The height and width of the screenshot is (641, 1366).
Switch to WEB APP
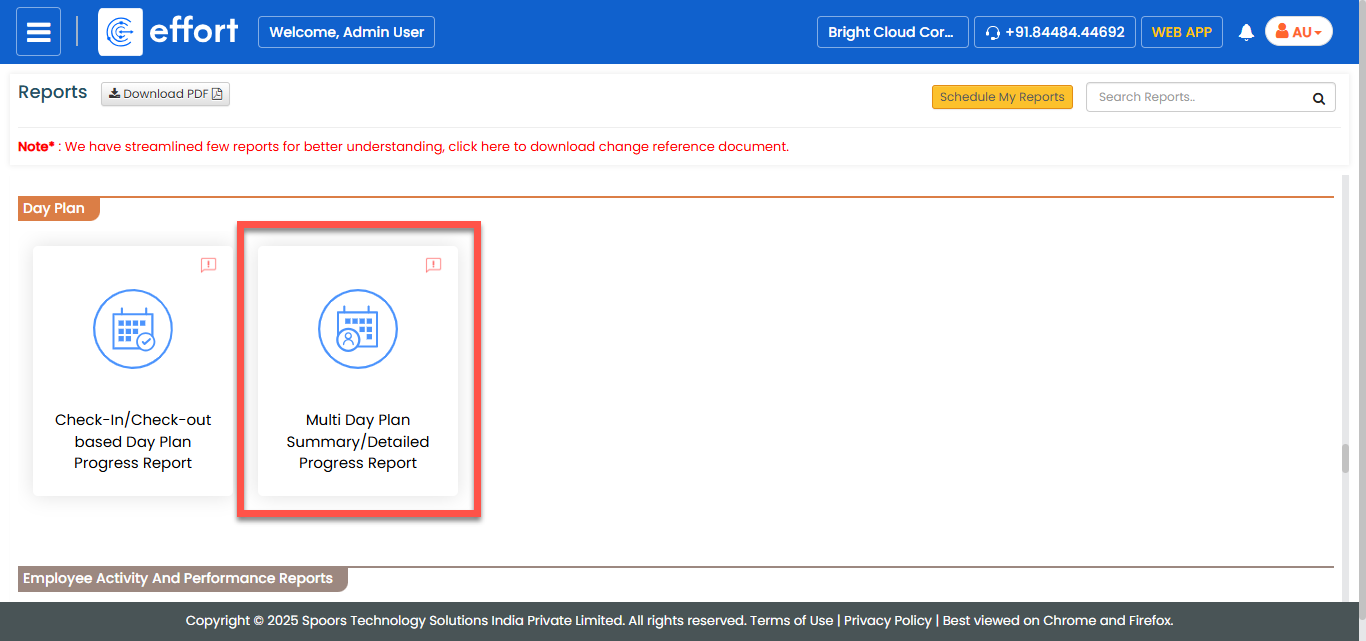[x=1181, y=32]
